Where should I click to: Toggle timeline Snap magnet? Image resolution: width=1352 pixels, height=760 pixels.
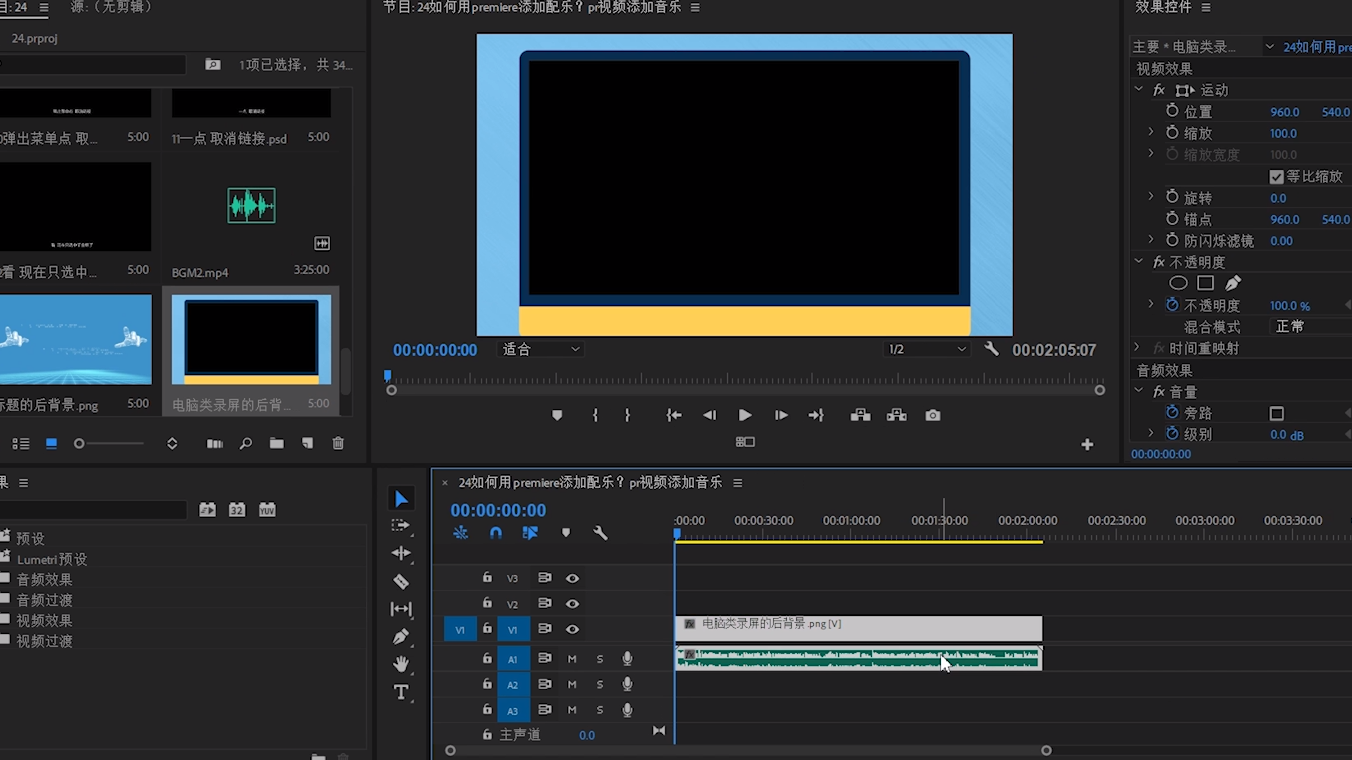tap(495, 533)
